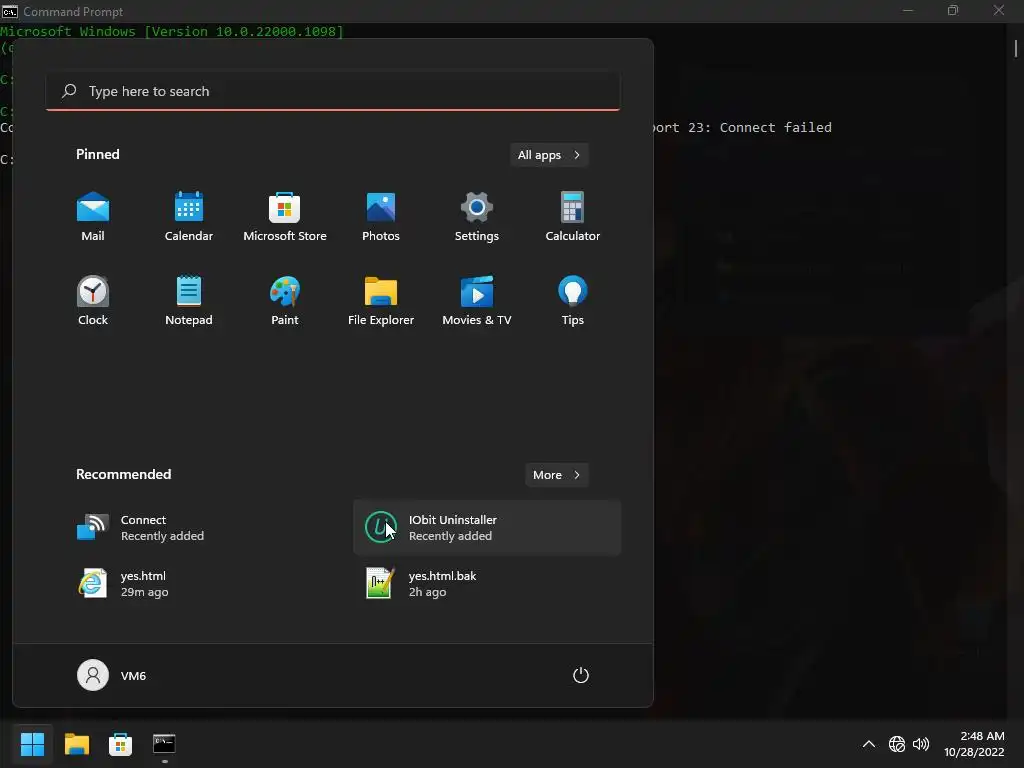Open Settings from pinned apps
The image size is (1024, 768).
click(477, 217)
